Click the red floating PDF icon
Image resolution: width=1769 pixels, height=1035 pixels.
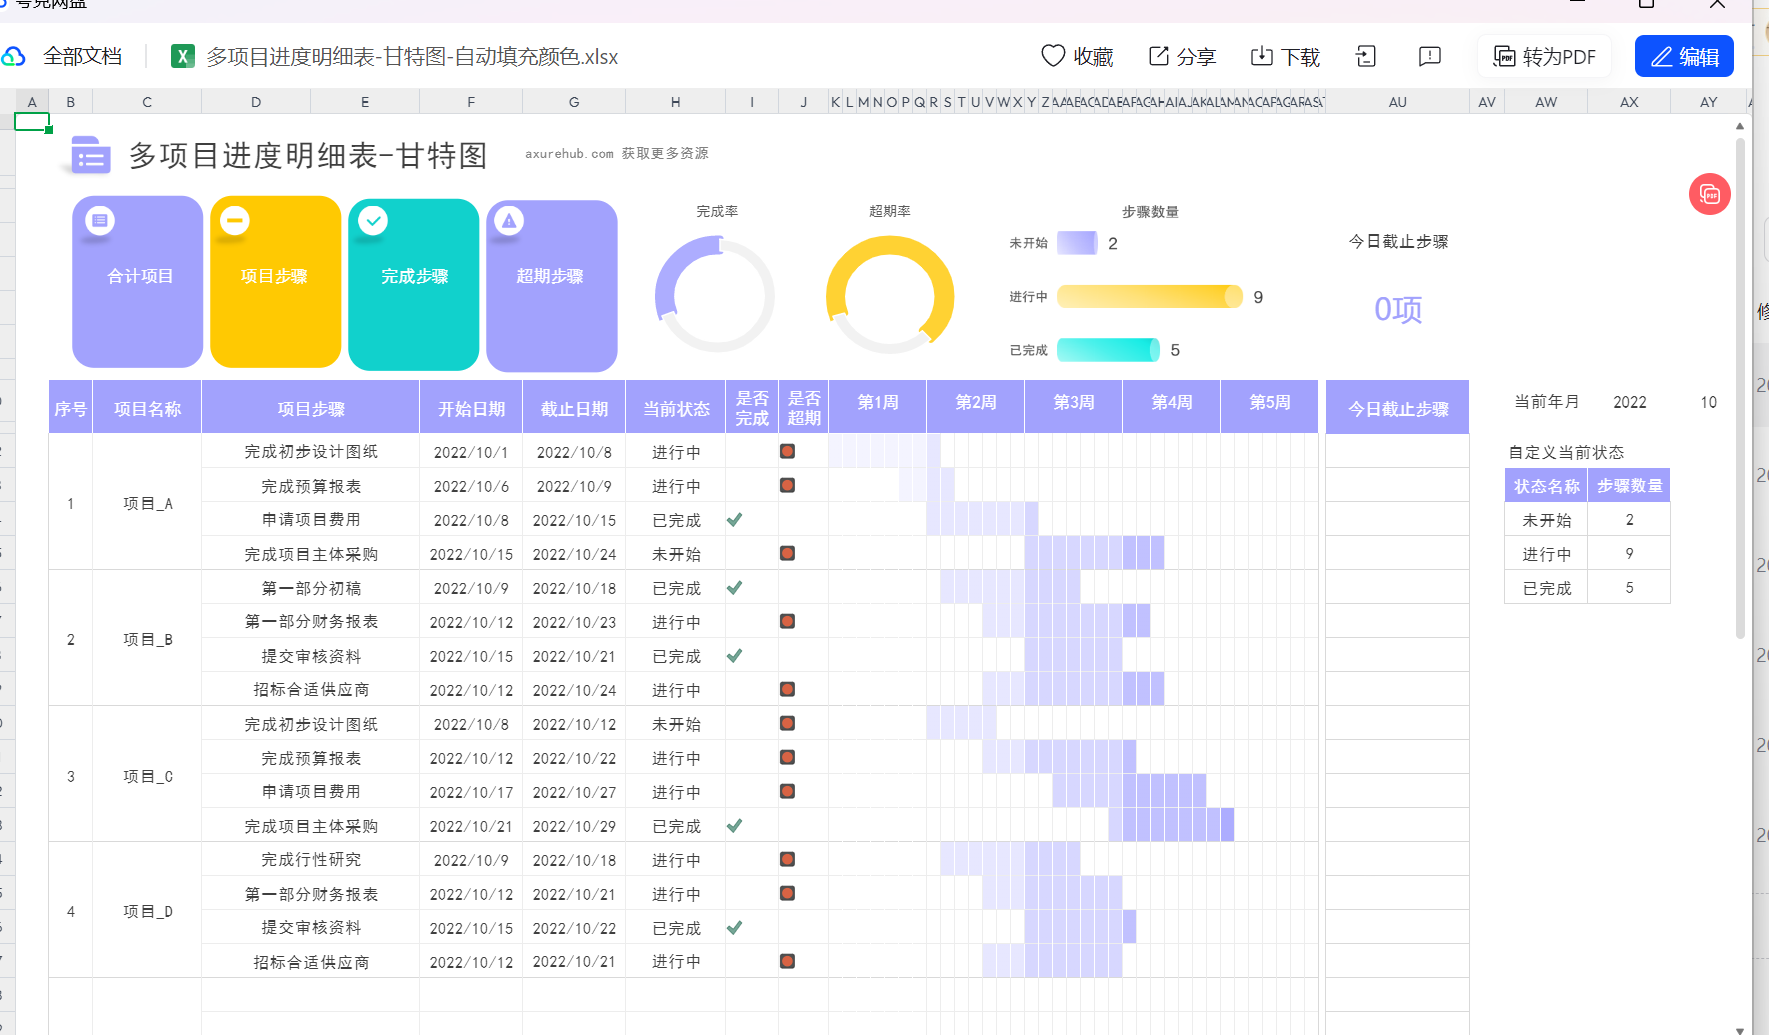[x=1710, y=194]
